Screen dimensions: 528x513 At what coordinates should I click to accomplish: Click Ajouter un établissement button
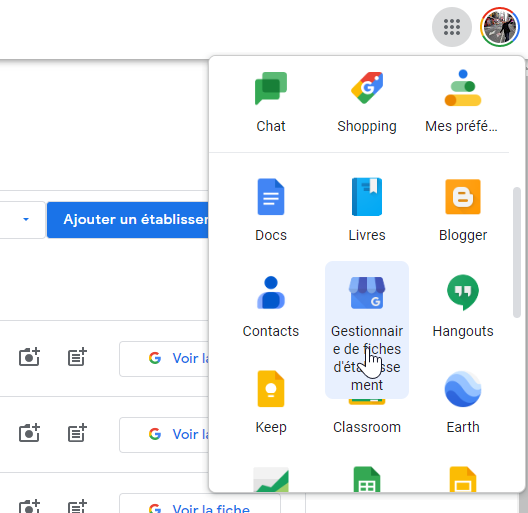click(128, 220)
